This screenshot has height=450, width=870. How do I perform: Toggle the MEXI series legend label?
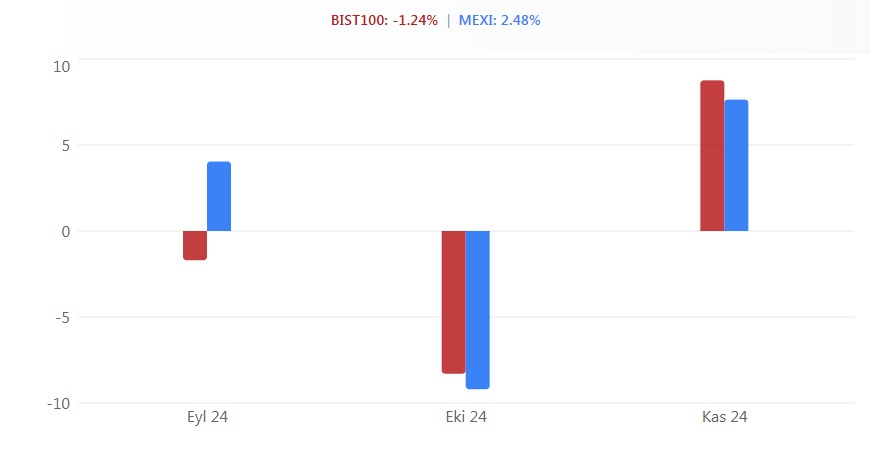479,20
